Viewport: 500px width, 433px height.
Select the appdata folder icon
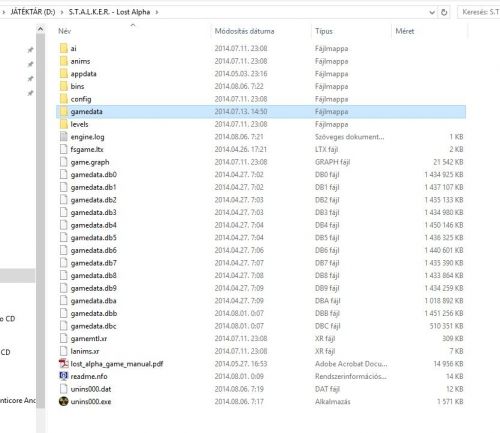point(64,74)
